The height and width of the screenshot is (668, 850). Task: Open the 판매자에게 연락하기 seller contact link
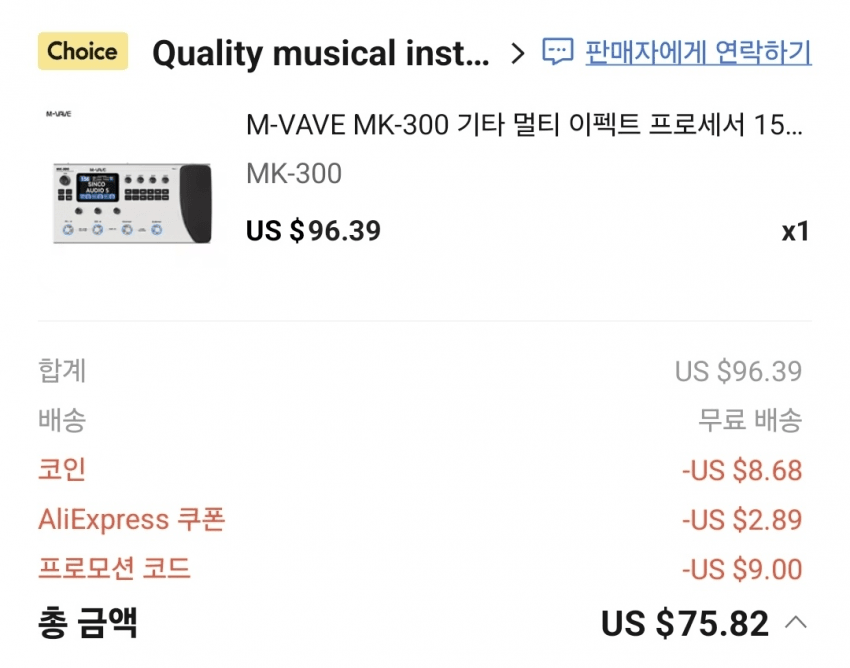pyautogui.click(x=697, y=52)
